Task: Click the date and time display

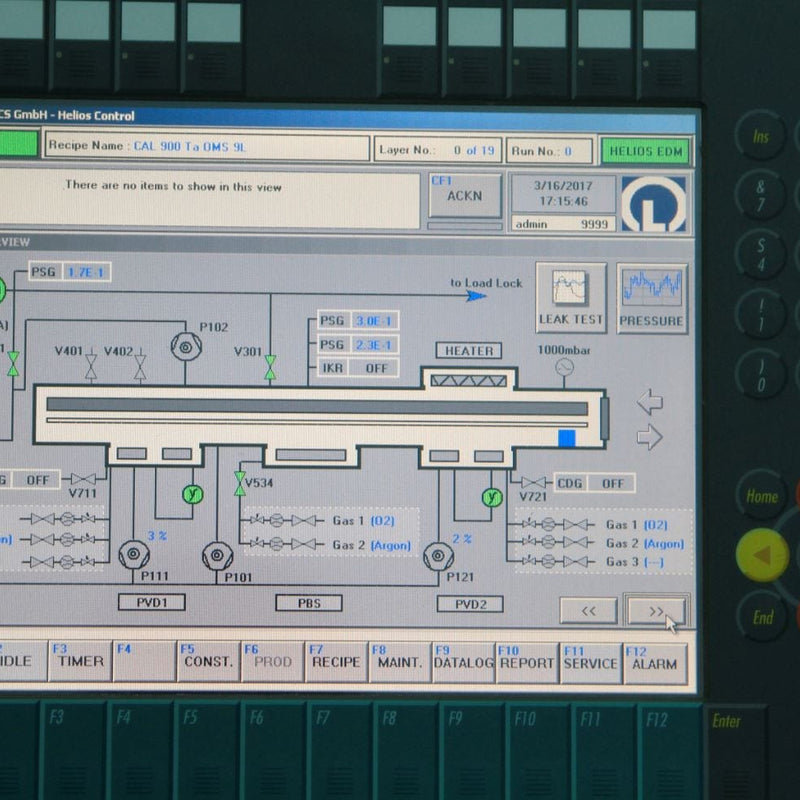Action: pos(563,193)
